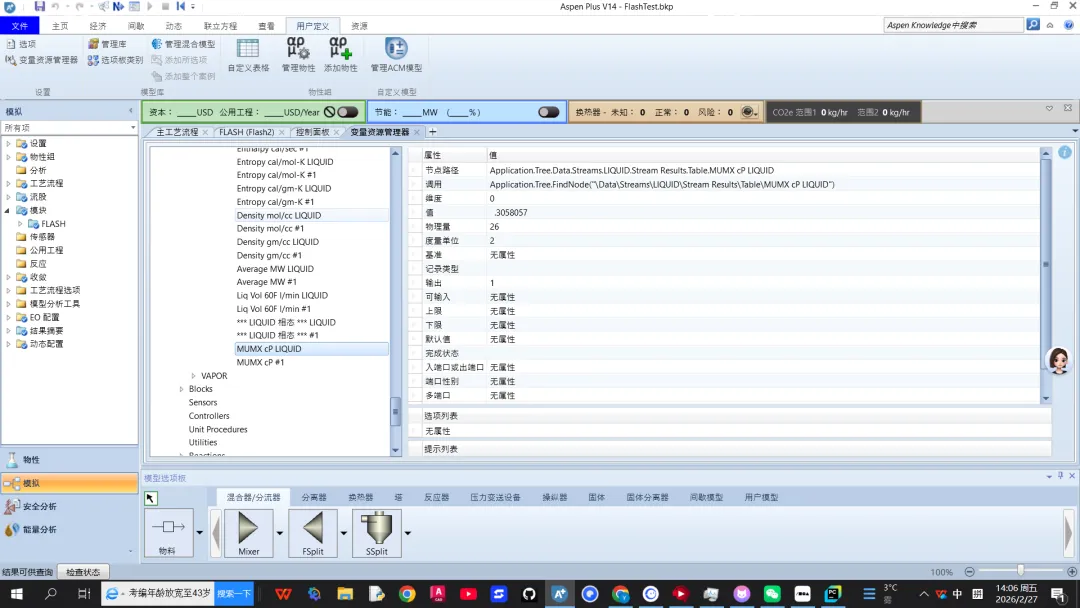
Task: Open the 分离器 palette tab
Action: tap(314, 497)
